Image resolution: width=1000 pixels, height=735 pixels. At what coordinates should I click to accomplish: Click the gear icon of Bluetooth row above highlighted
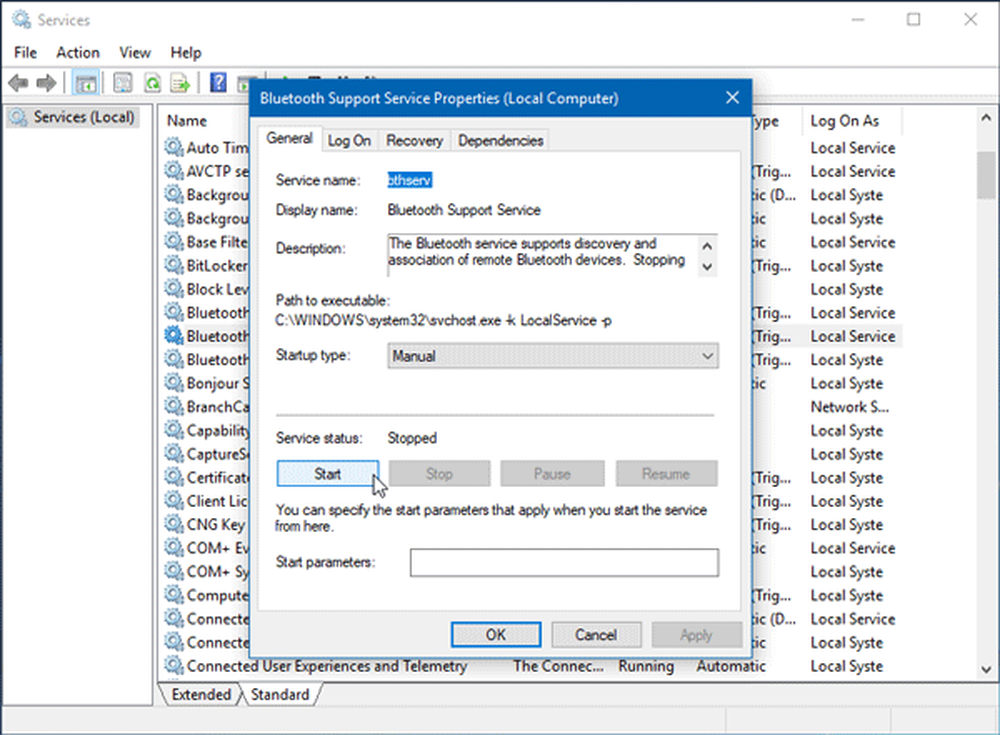173,312
